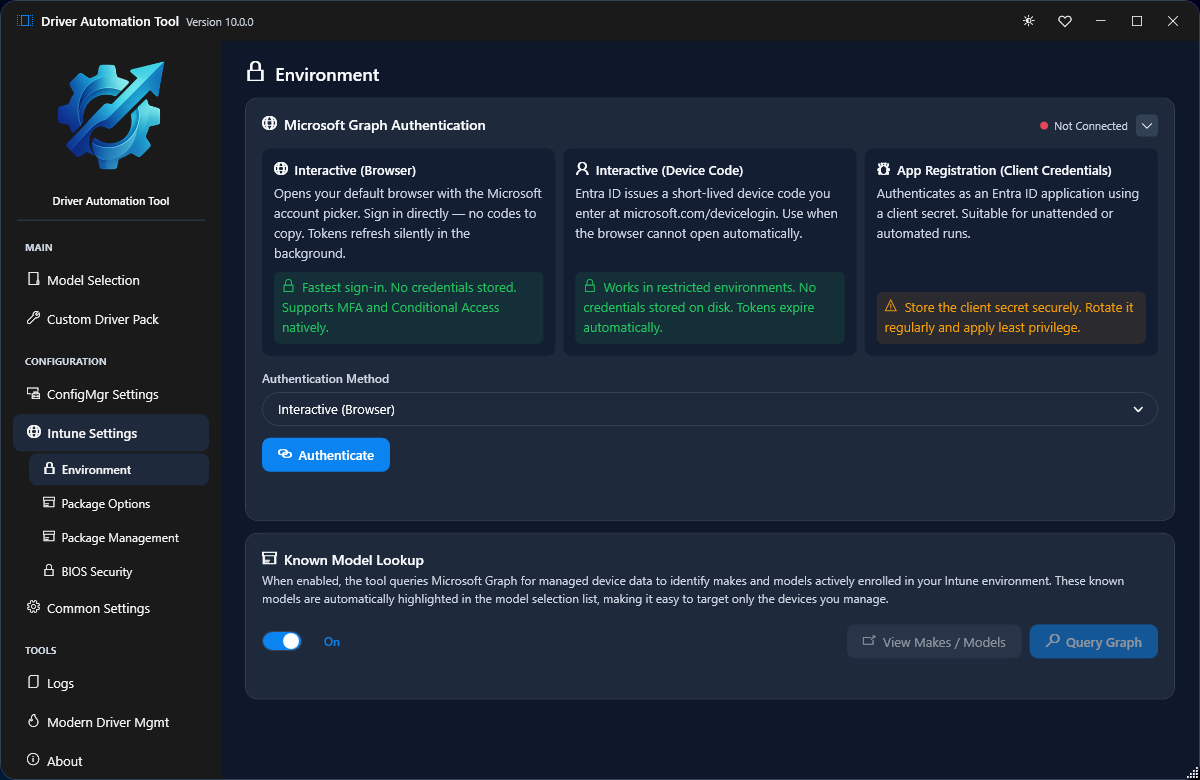
Task: Click the Common Settings gear icon
Action: coord(33,608)
